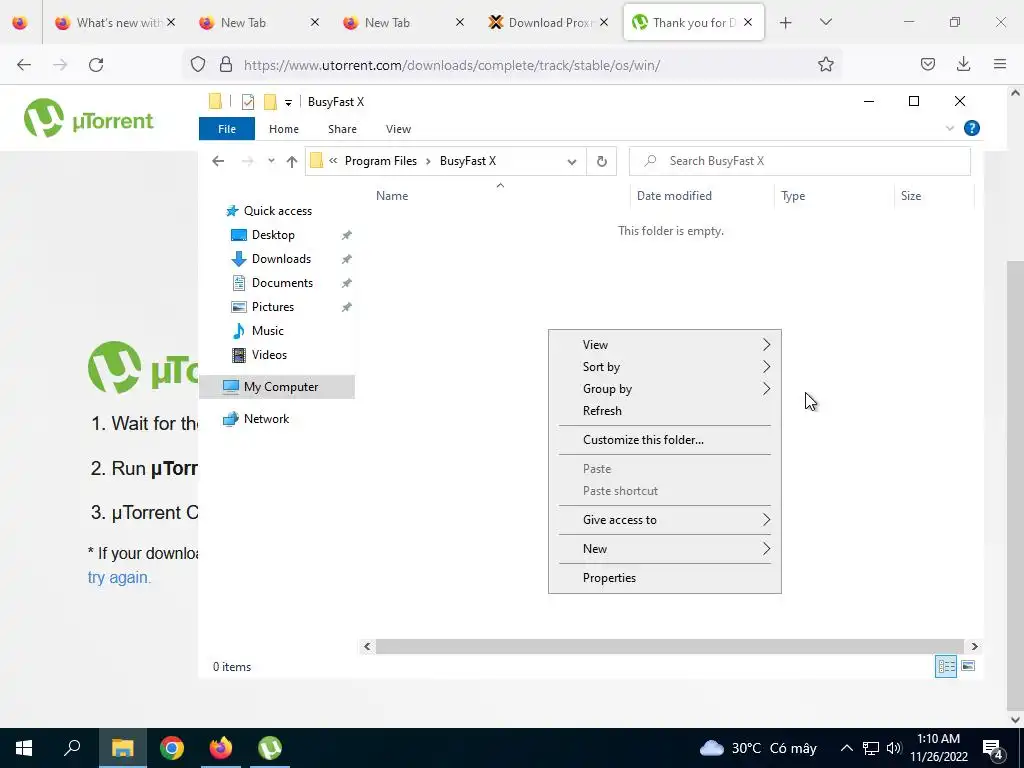Select Network in the navigation pane
This screenshot has height=768, width=1024.
point(266,419)
